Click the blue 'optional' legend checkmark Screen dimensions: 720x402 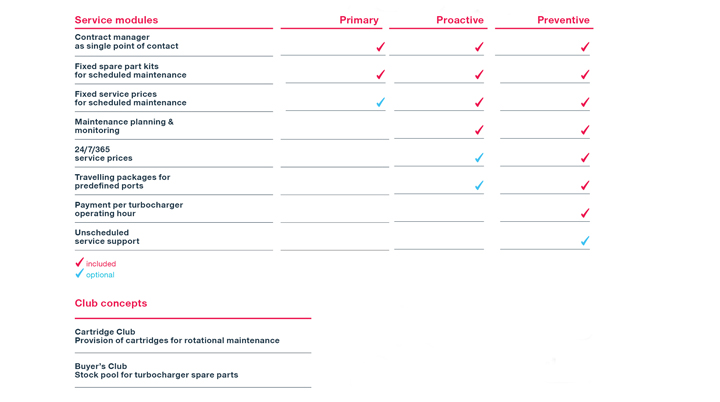(x=80, y=274)
